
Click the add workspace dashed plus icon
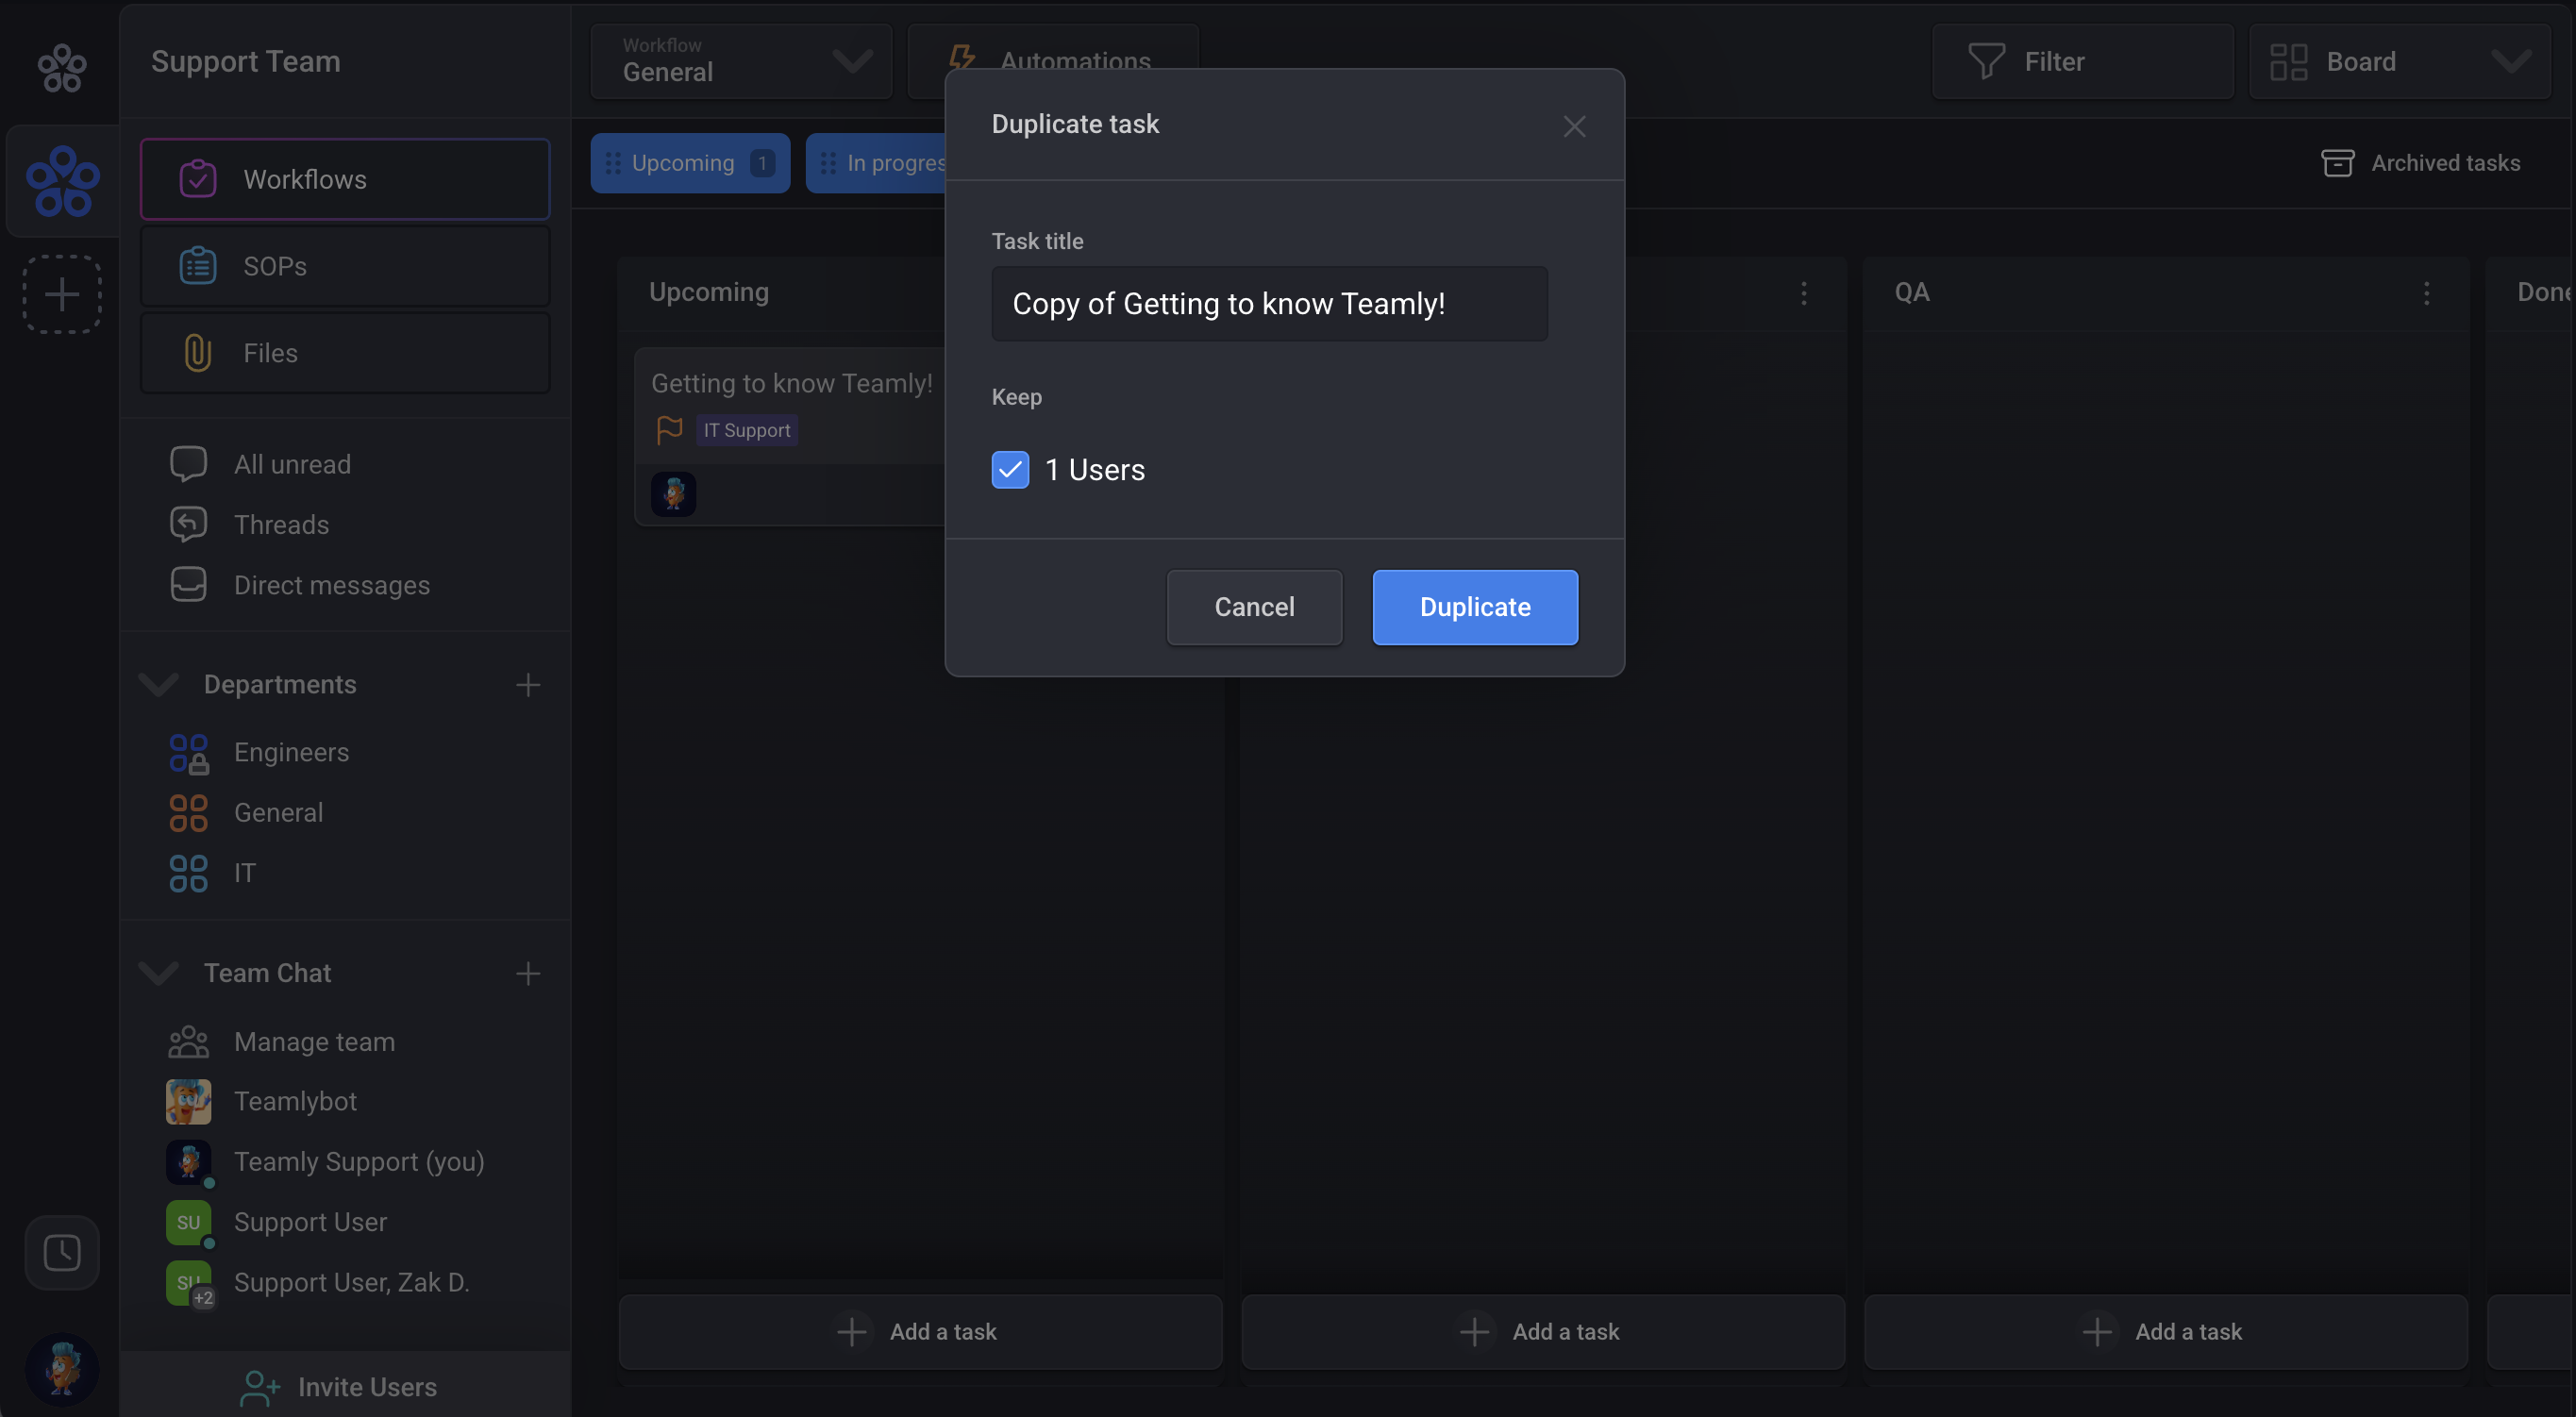62,294
